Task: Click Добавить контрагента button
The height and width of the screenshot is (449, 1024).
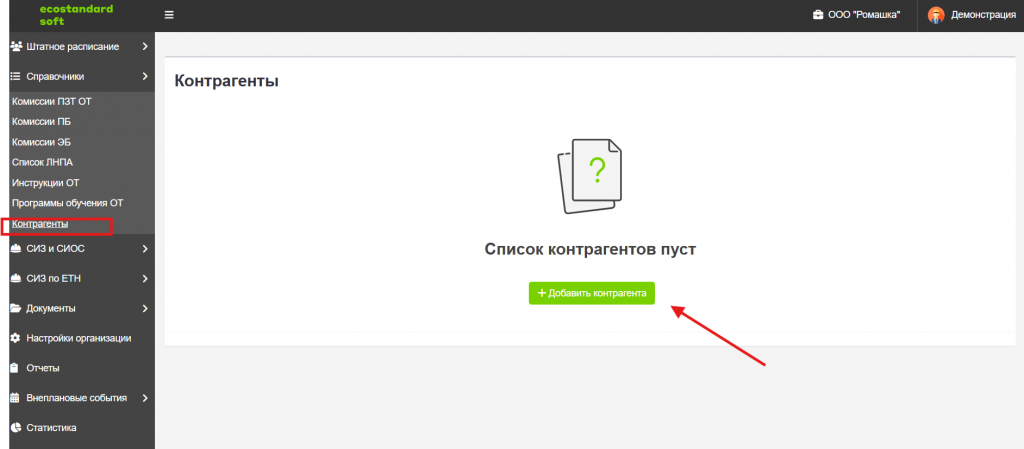Action: pos(592,293)
